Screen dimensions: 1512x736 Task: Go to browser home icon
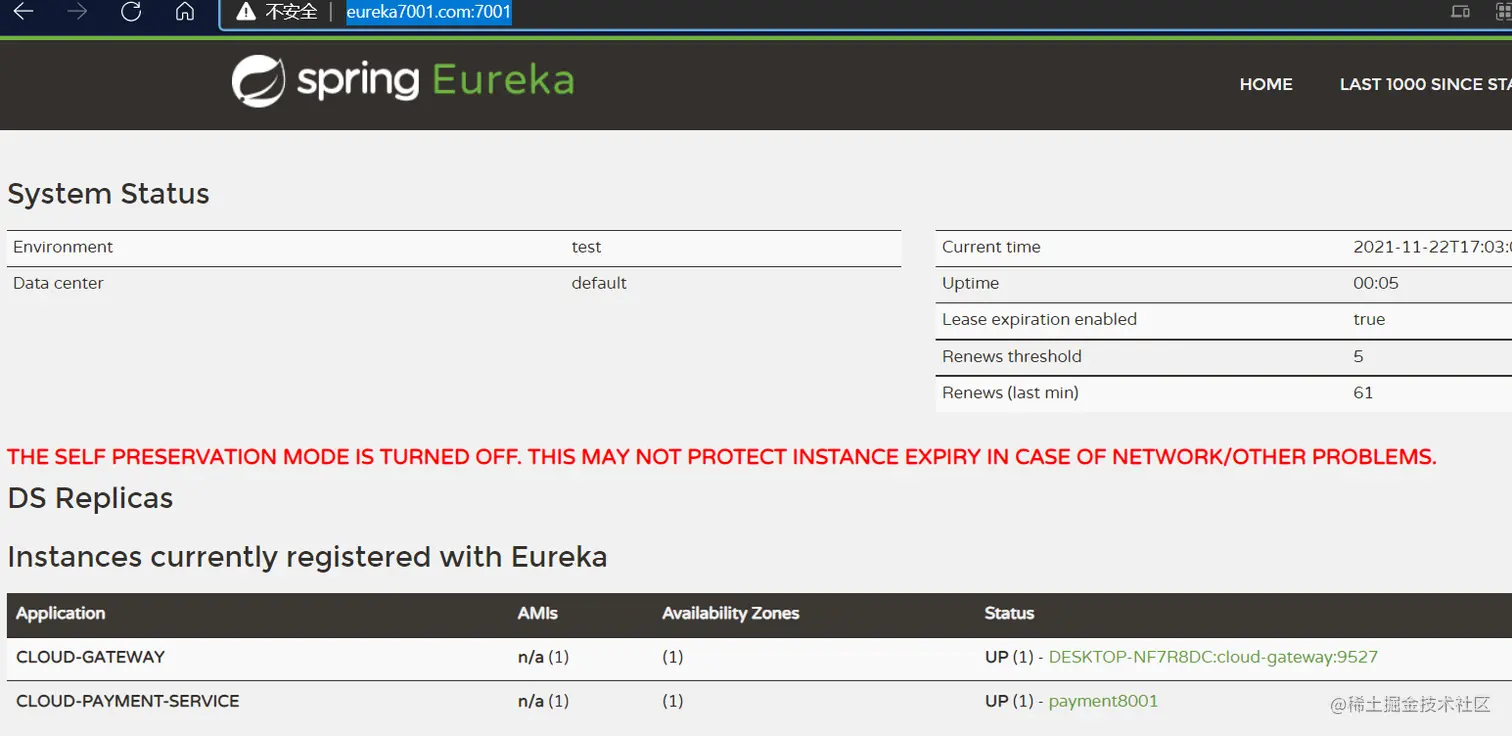tap(184, 11)
